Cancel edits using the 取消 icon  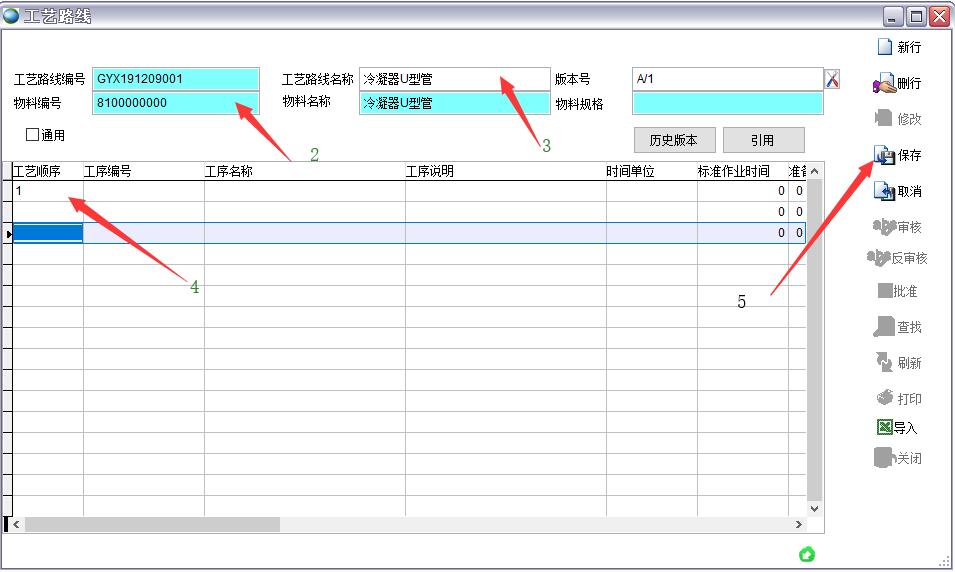coord(884,191)
